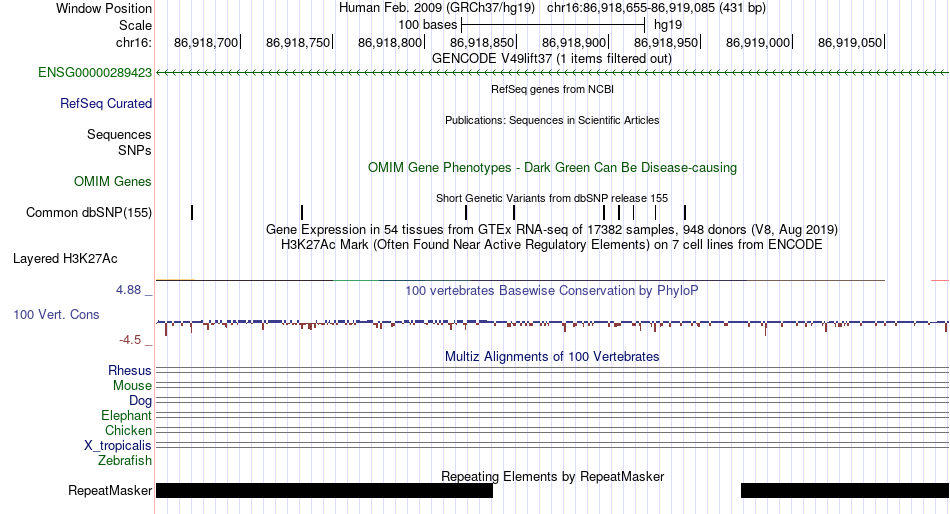Click the chr16: ruler label
950x514 pixels.
[x=134, y=42]
